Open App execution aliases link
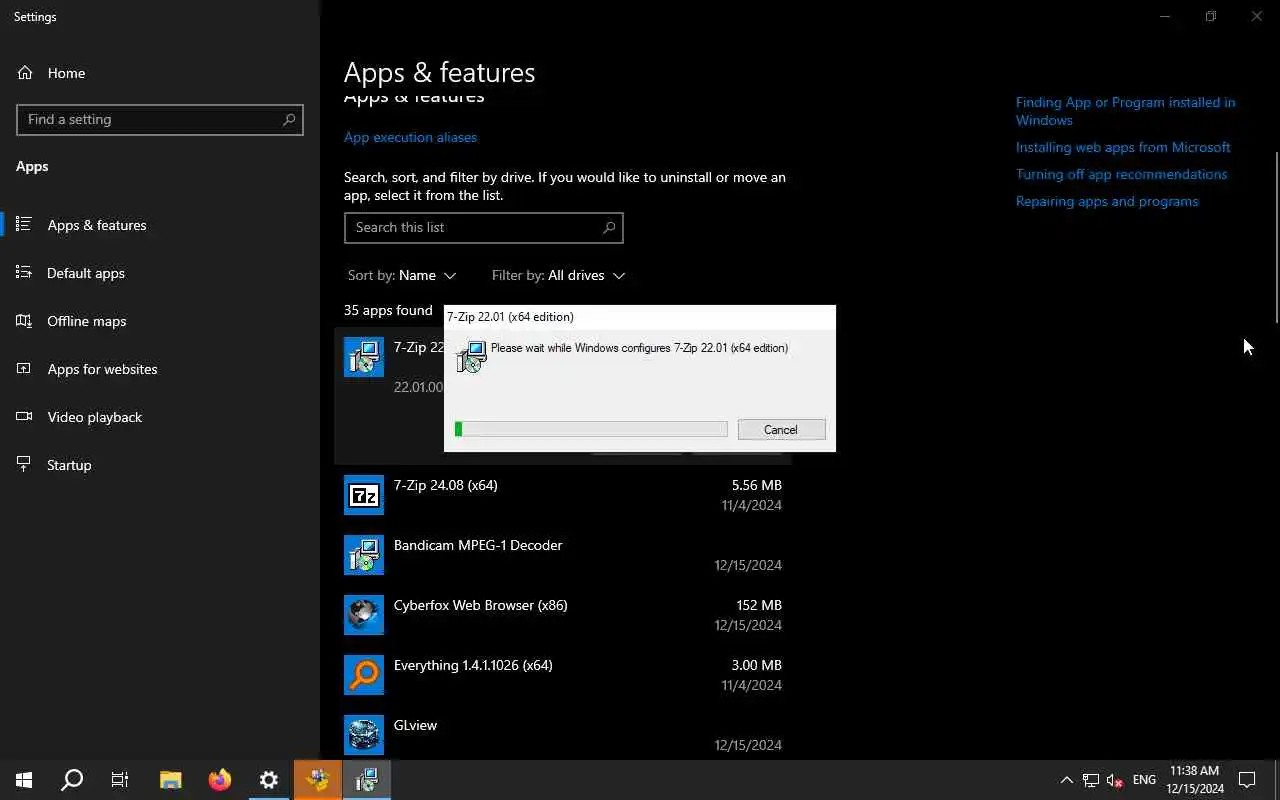The width and height of the screenshot is (1280, 800). (410, 137)
